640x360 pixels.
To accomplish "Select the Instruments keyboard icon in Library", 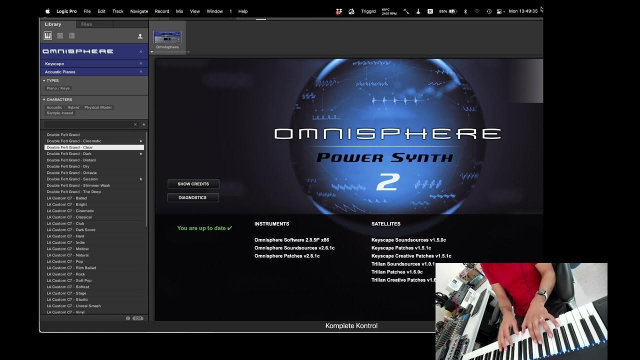I will (48, 36).
